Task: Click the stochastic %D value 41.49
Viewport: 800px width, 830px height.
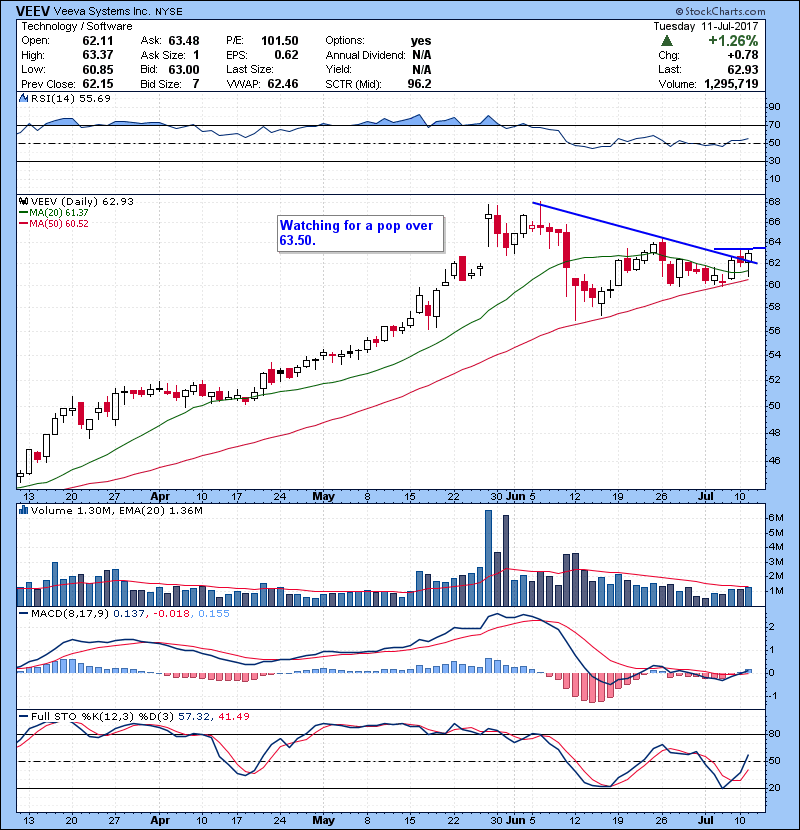Action: [x=233, y=716]
